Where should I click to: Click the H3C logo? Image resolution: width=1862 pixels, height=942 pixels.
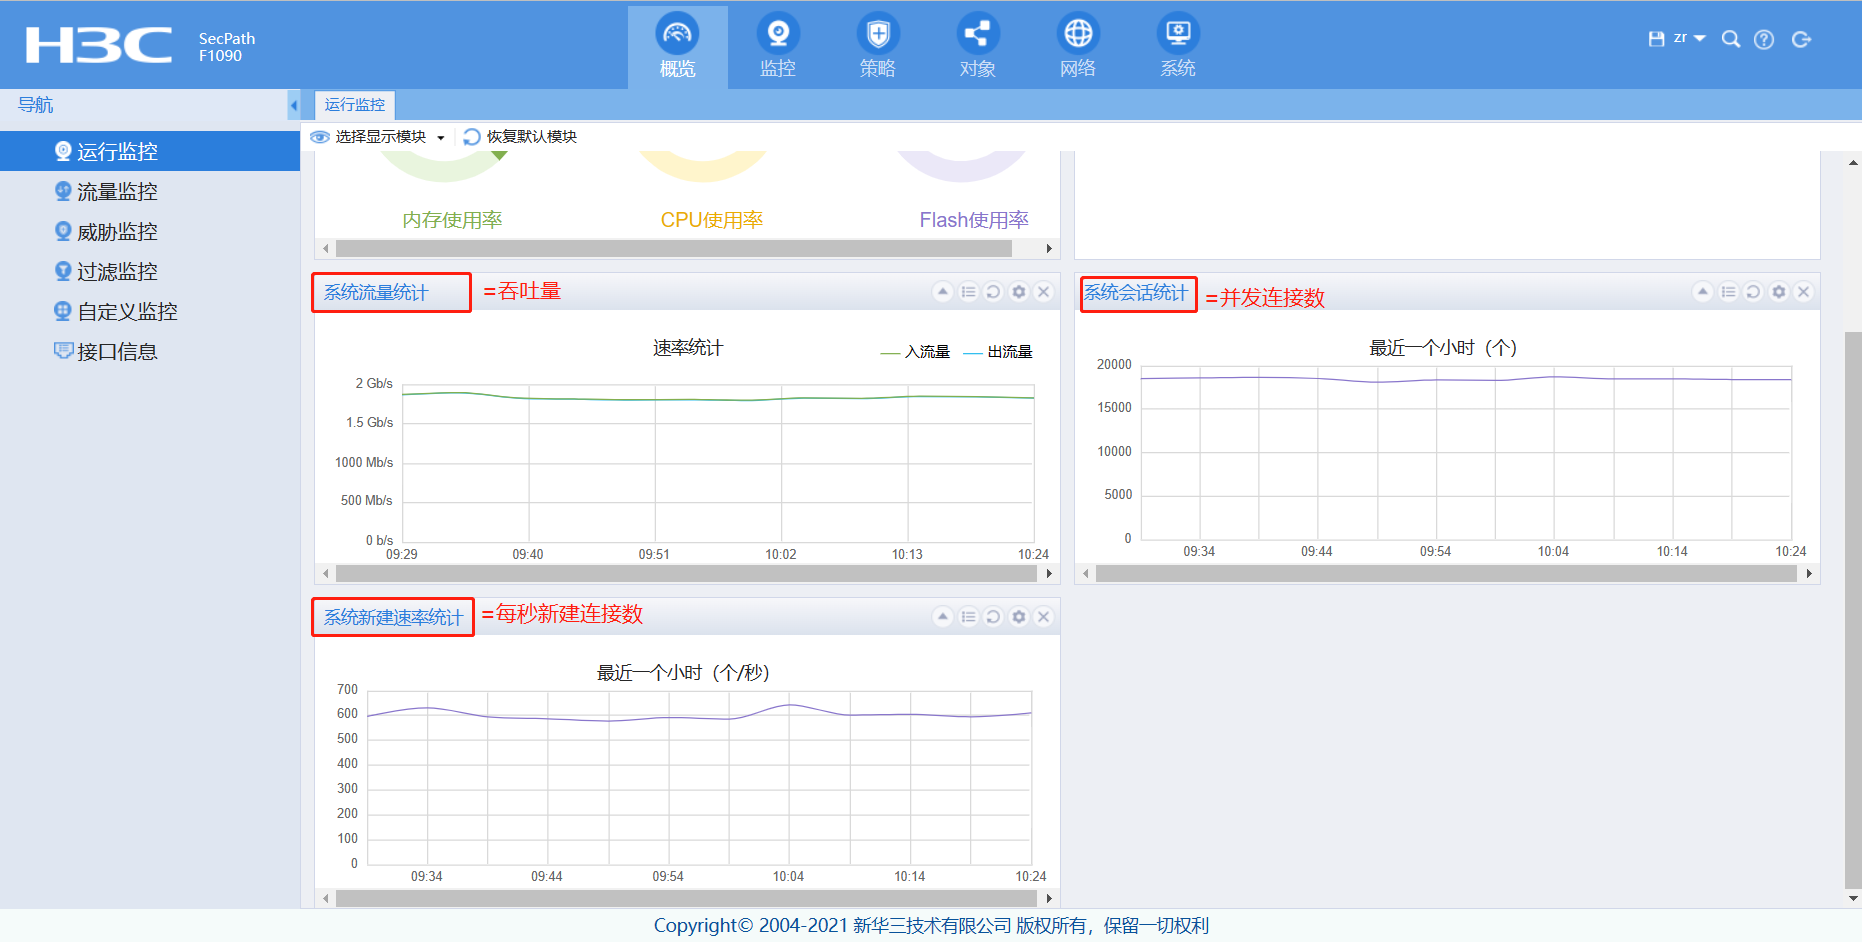point(99,45)
